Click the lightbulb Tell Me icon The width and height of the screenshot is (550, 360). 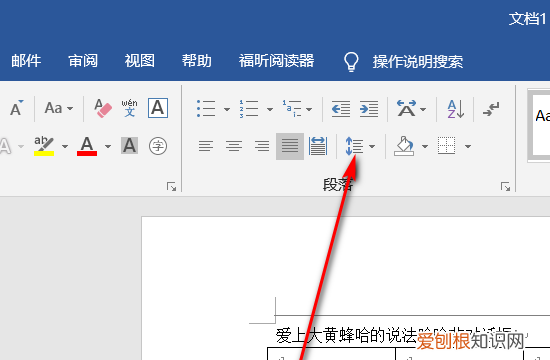[x=351, y=62]
